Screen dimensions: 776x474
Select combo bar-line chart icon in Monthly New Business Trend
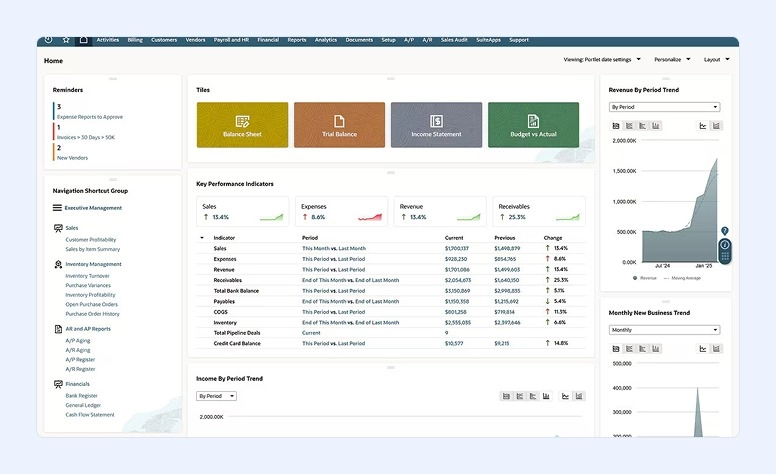pyautogui.click(x=716, y=349)
